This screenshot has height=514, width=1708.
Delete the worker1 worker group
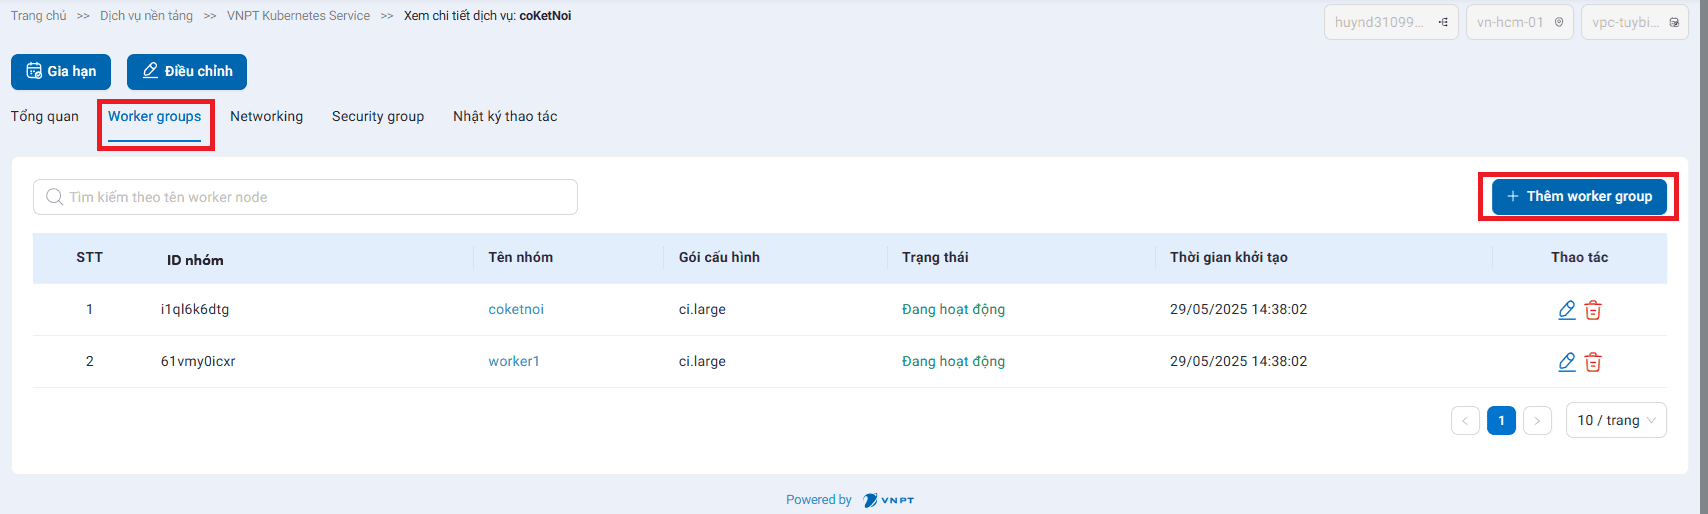tap(1593, 362)
